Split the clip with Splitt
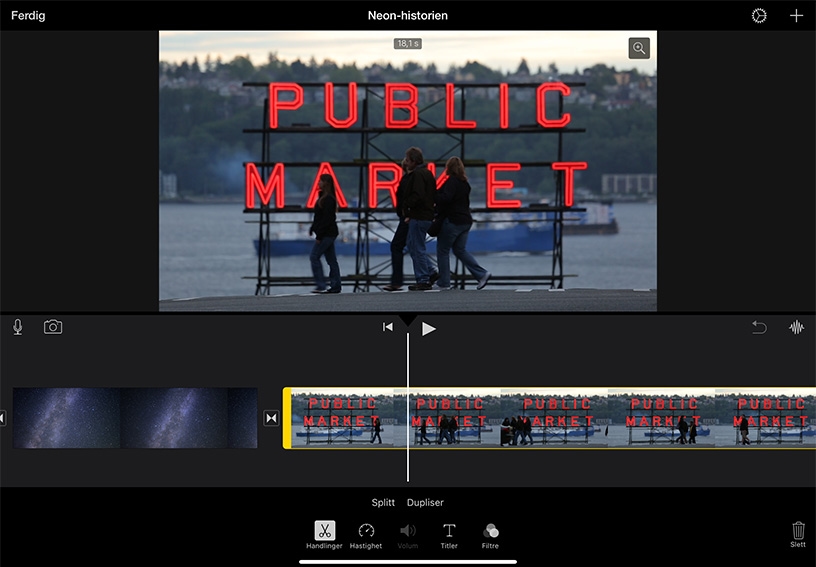Viewport: 816px width, 567px height. click(383, 502)
